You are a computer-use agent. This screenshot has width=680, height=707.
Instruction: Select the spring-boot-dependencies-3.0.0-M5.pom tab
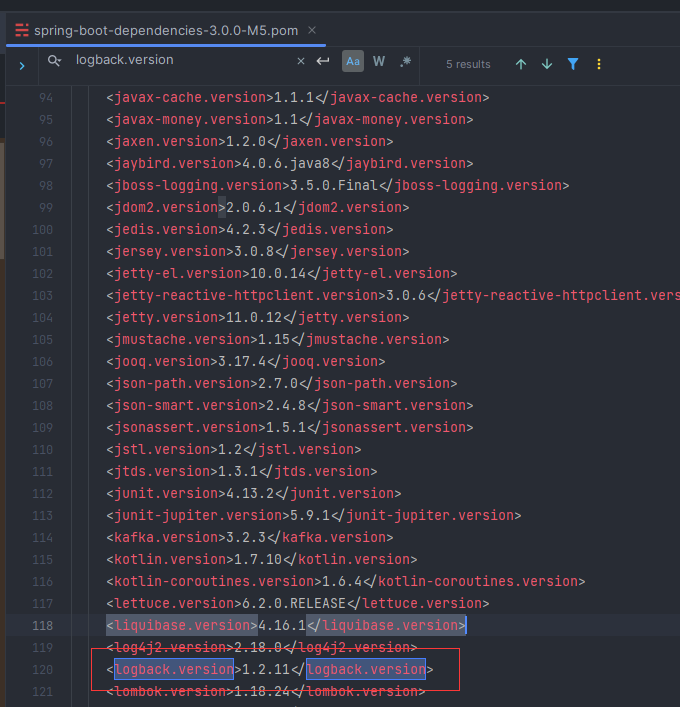tap(165, 31)
